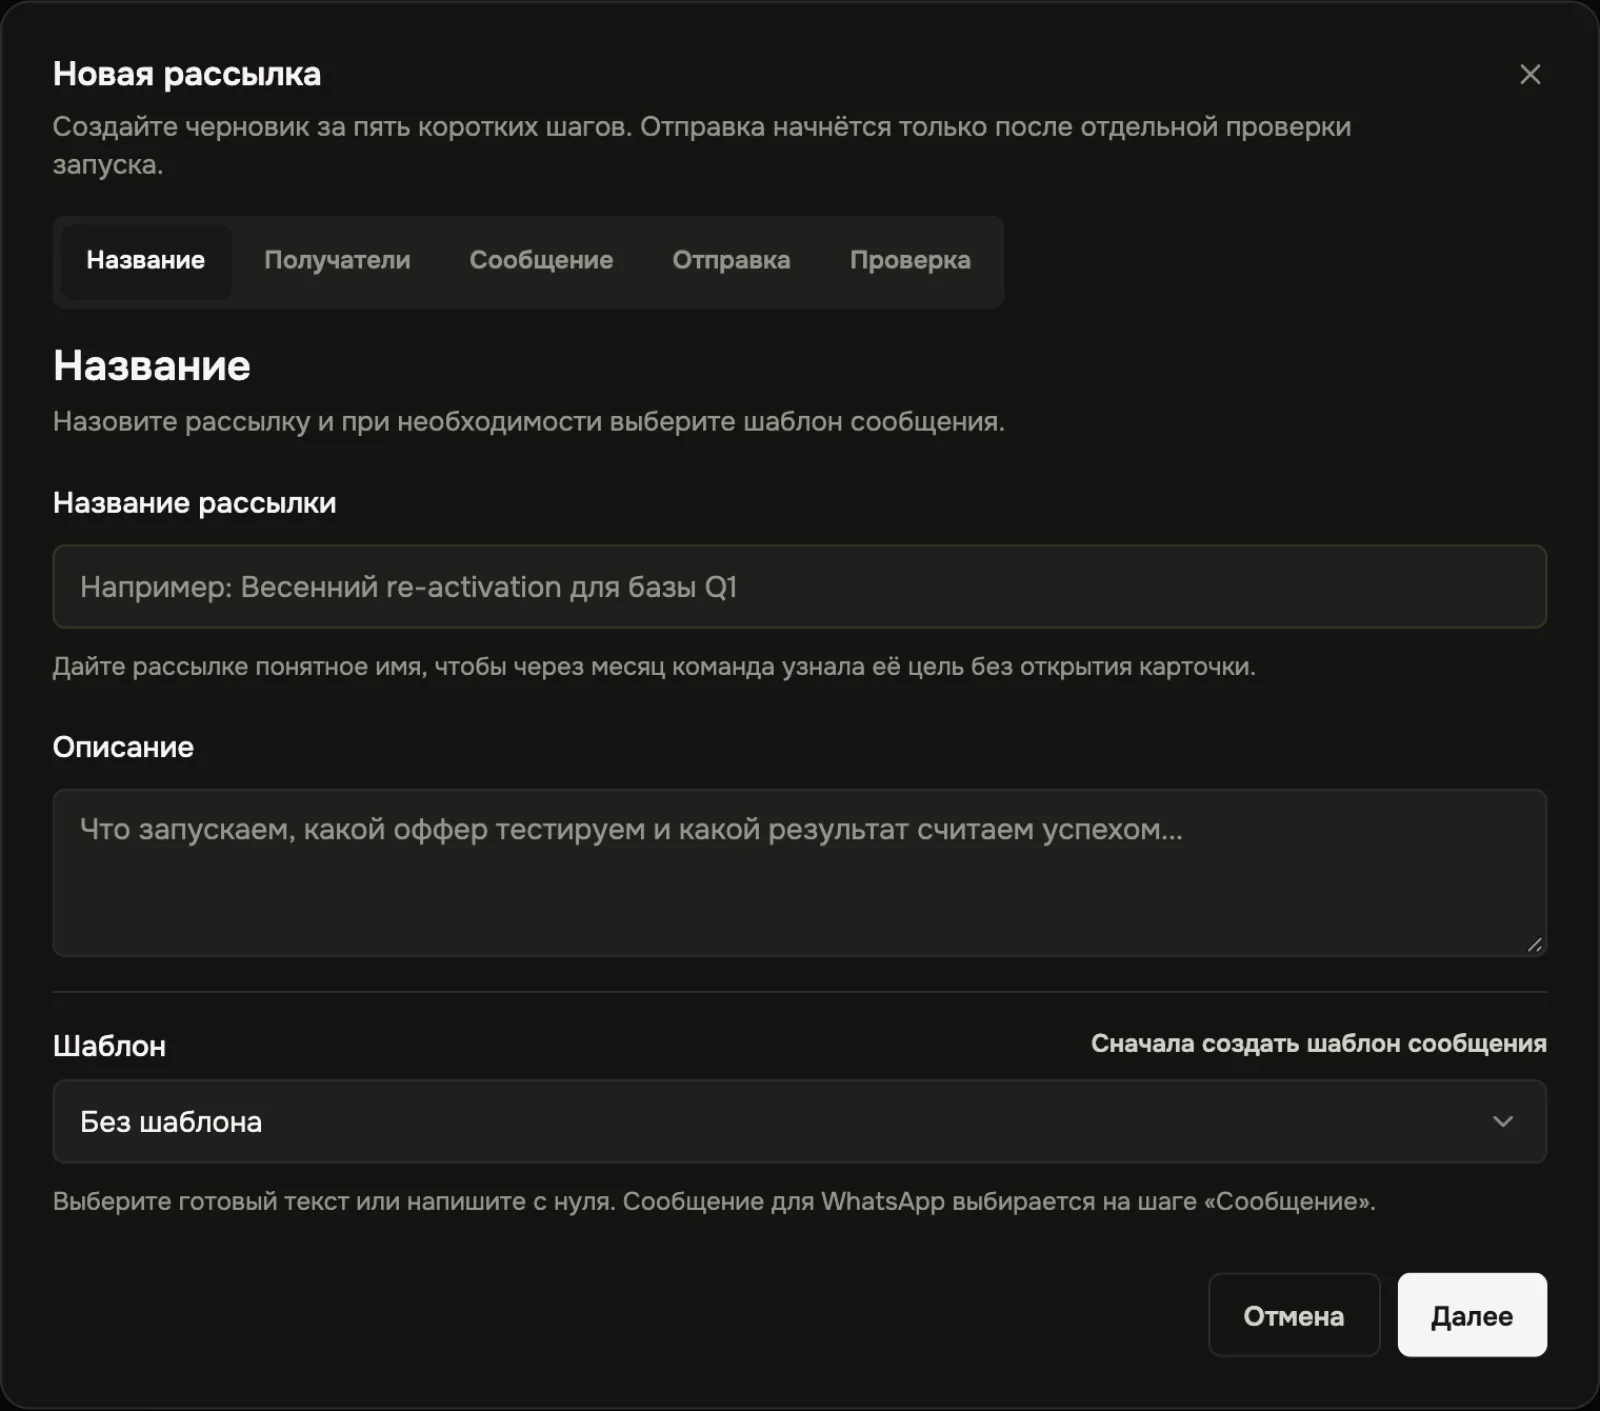Image resolution: width=1600 pixels, height=1411 pixels.
Task: Expand the template list via the chevron arrow
Action: tap(1502, 1121)
